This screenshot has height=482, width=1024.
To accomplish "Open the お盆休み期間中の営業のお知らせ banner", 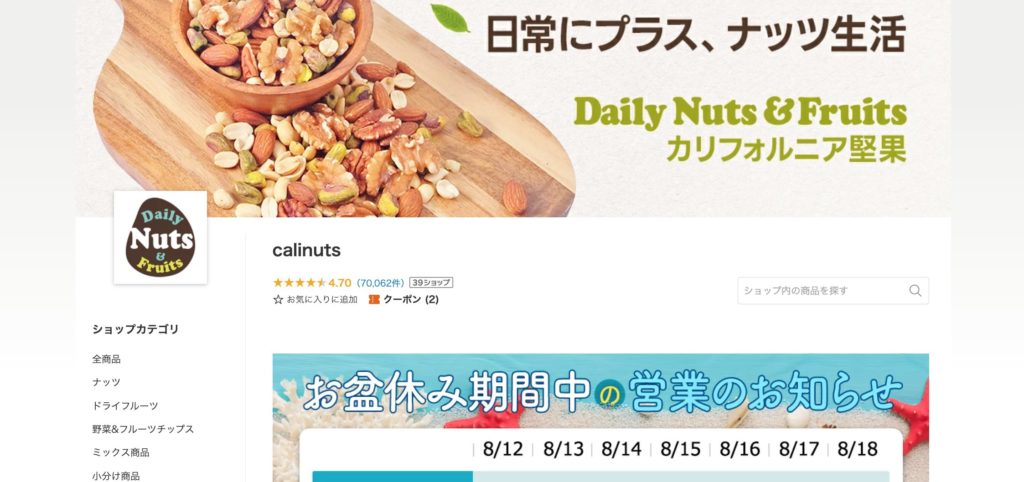I will coord(601,418).
